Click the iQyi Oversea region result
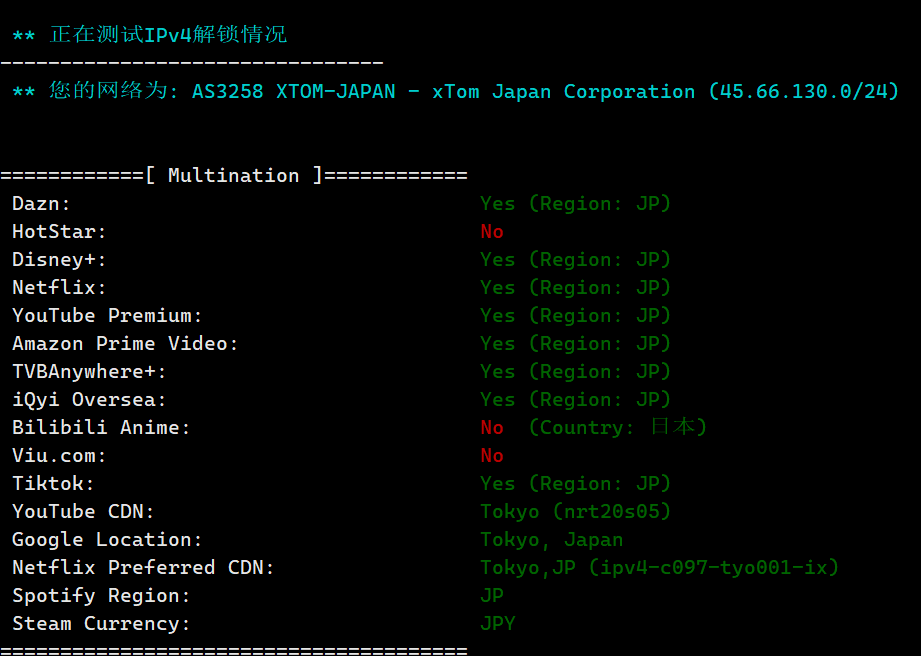 [x=576, y=400]
